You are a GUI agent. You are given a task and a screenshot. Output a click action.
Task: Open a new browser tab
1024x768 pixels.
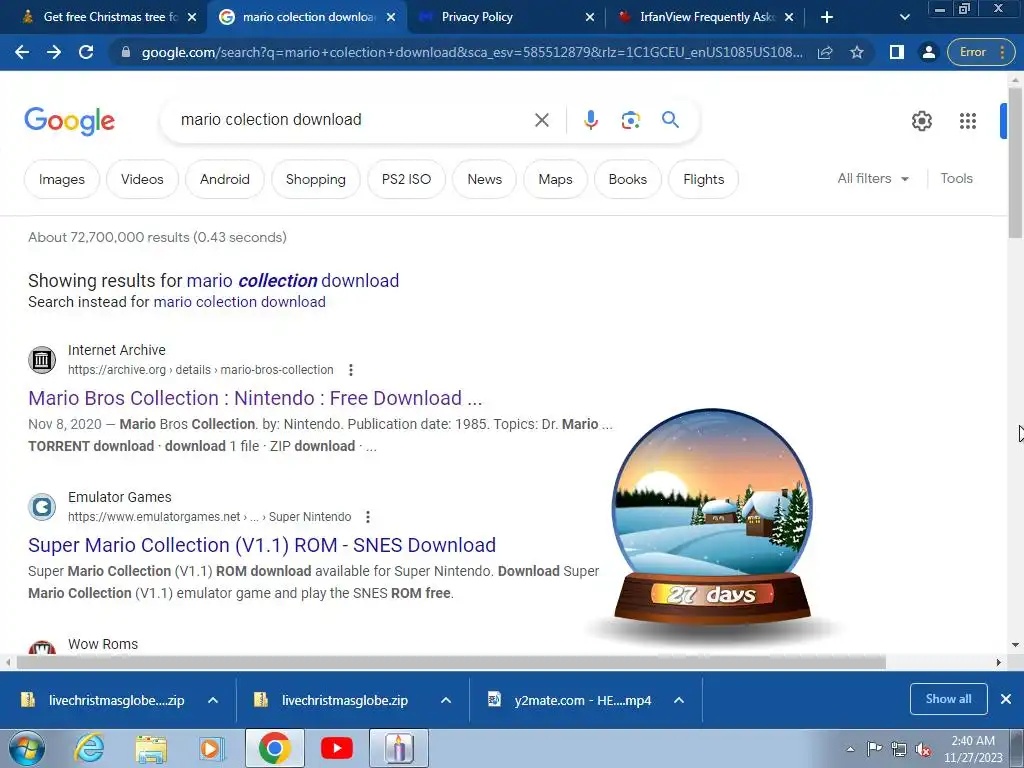point(826,17)
